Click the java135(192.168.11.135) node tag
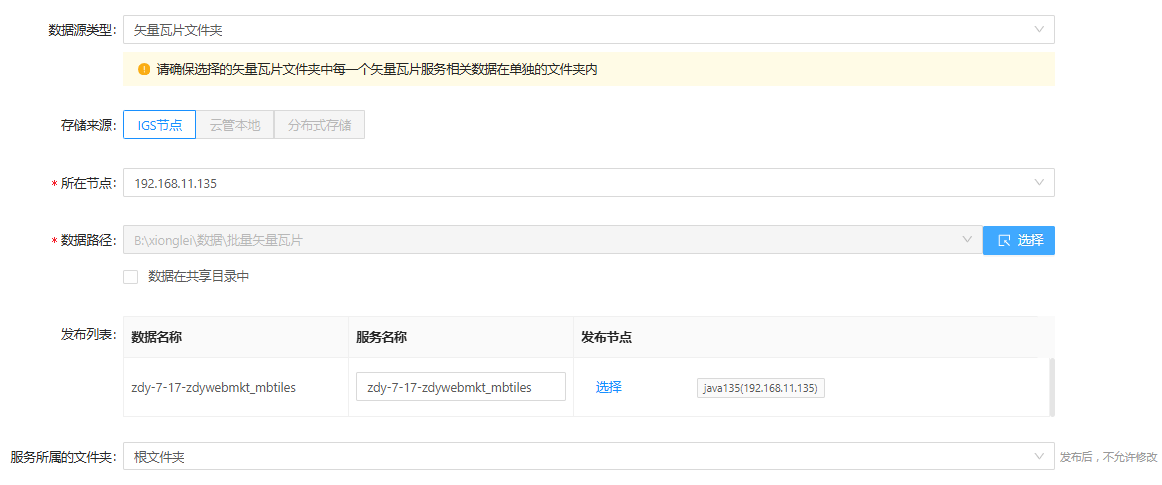This screenshot has width=1162, height=485. tap(760, 388)
